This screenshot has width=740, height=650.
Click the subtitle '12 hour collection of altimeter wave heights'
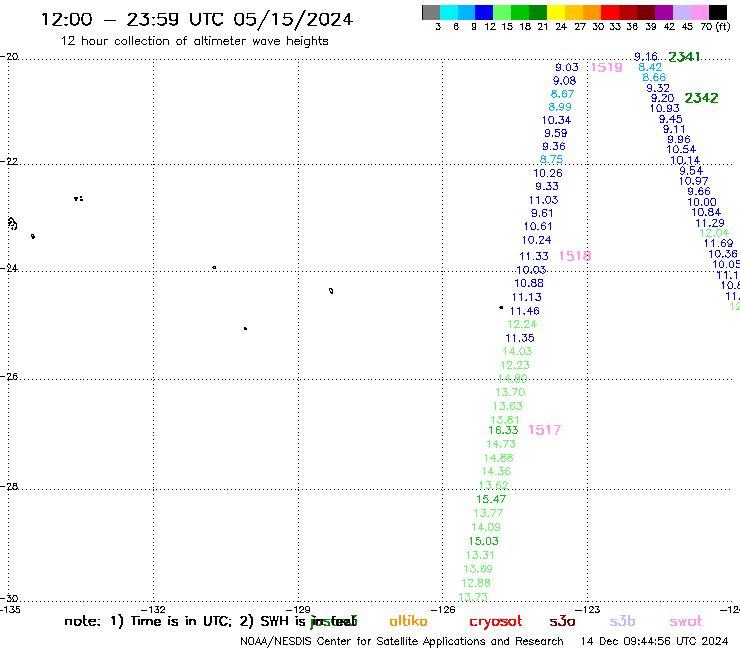(x=194, y=41)
